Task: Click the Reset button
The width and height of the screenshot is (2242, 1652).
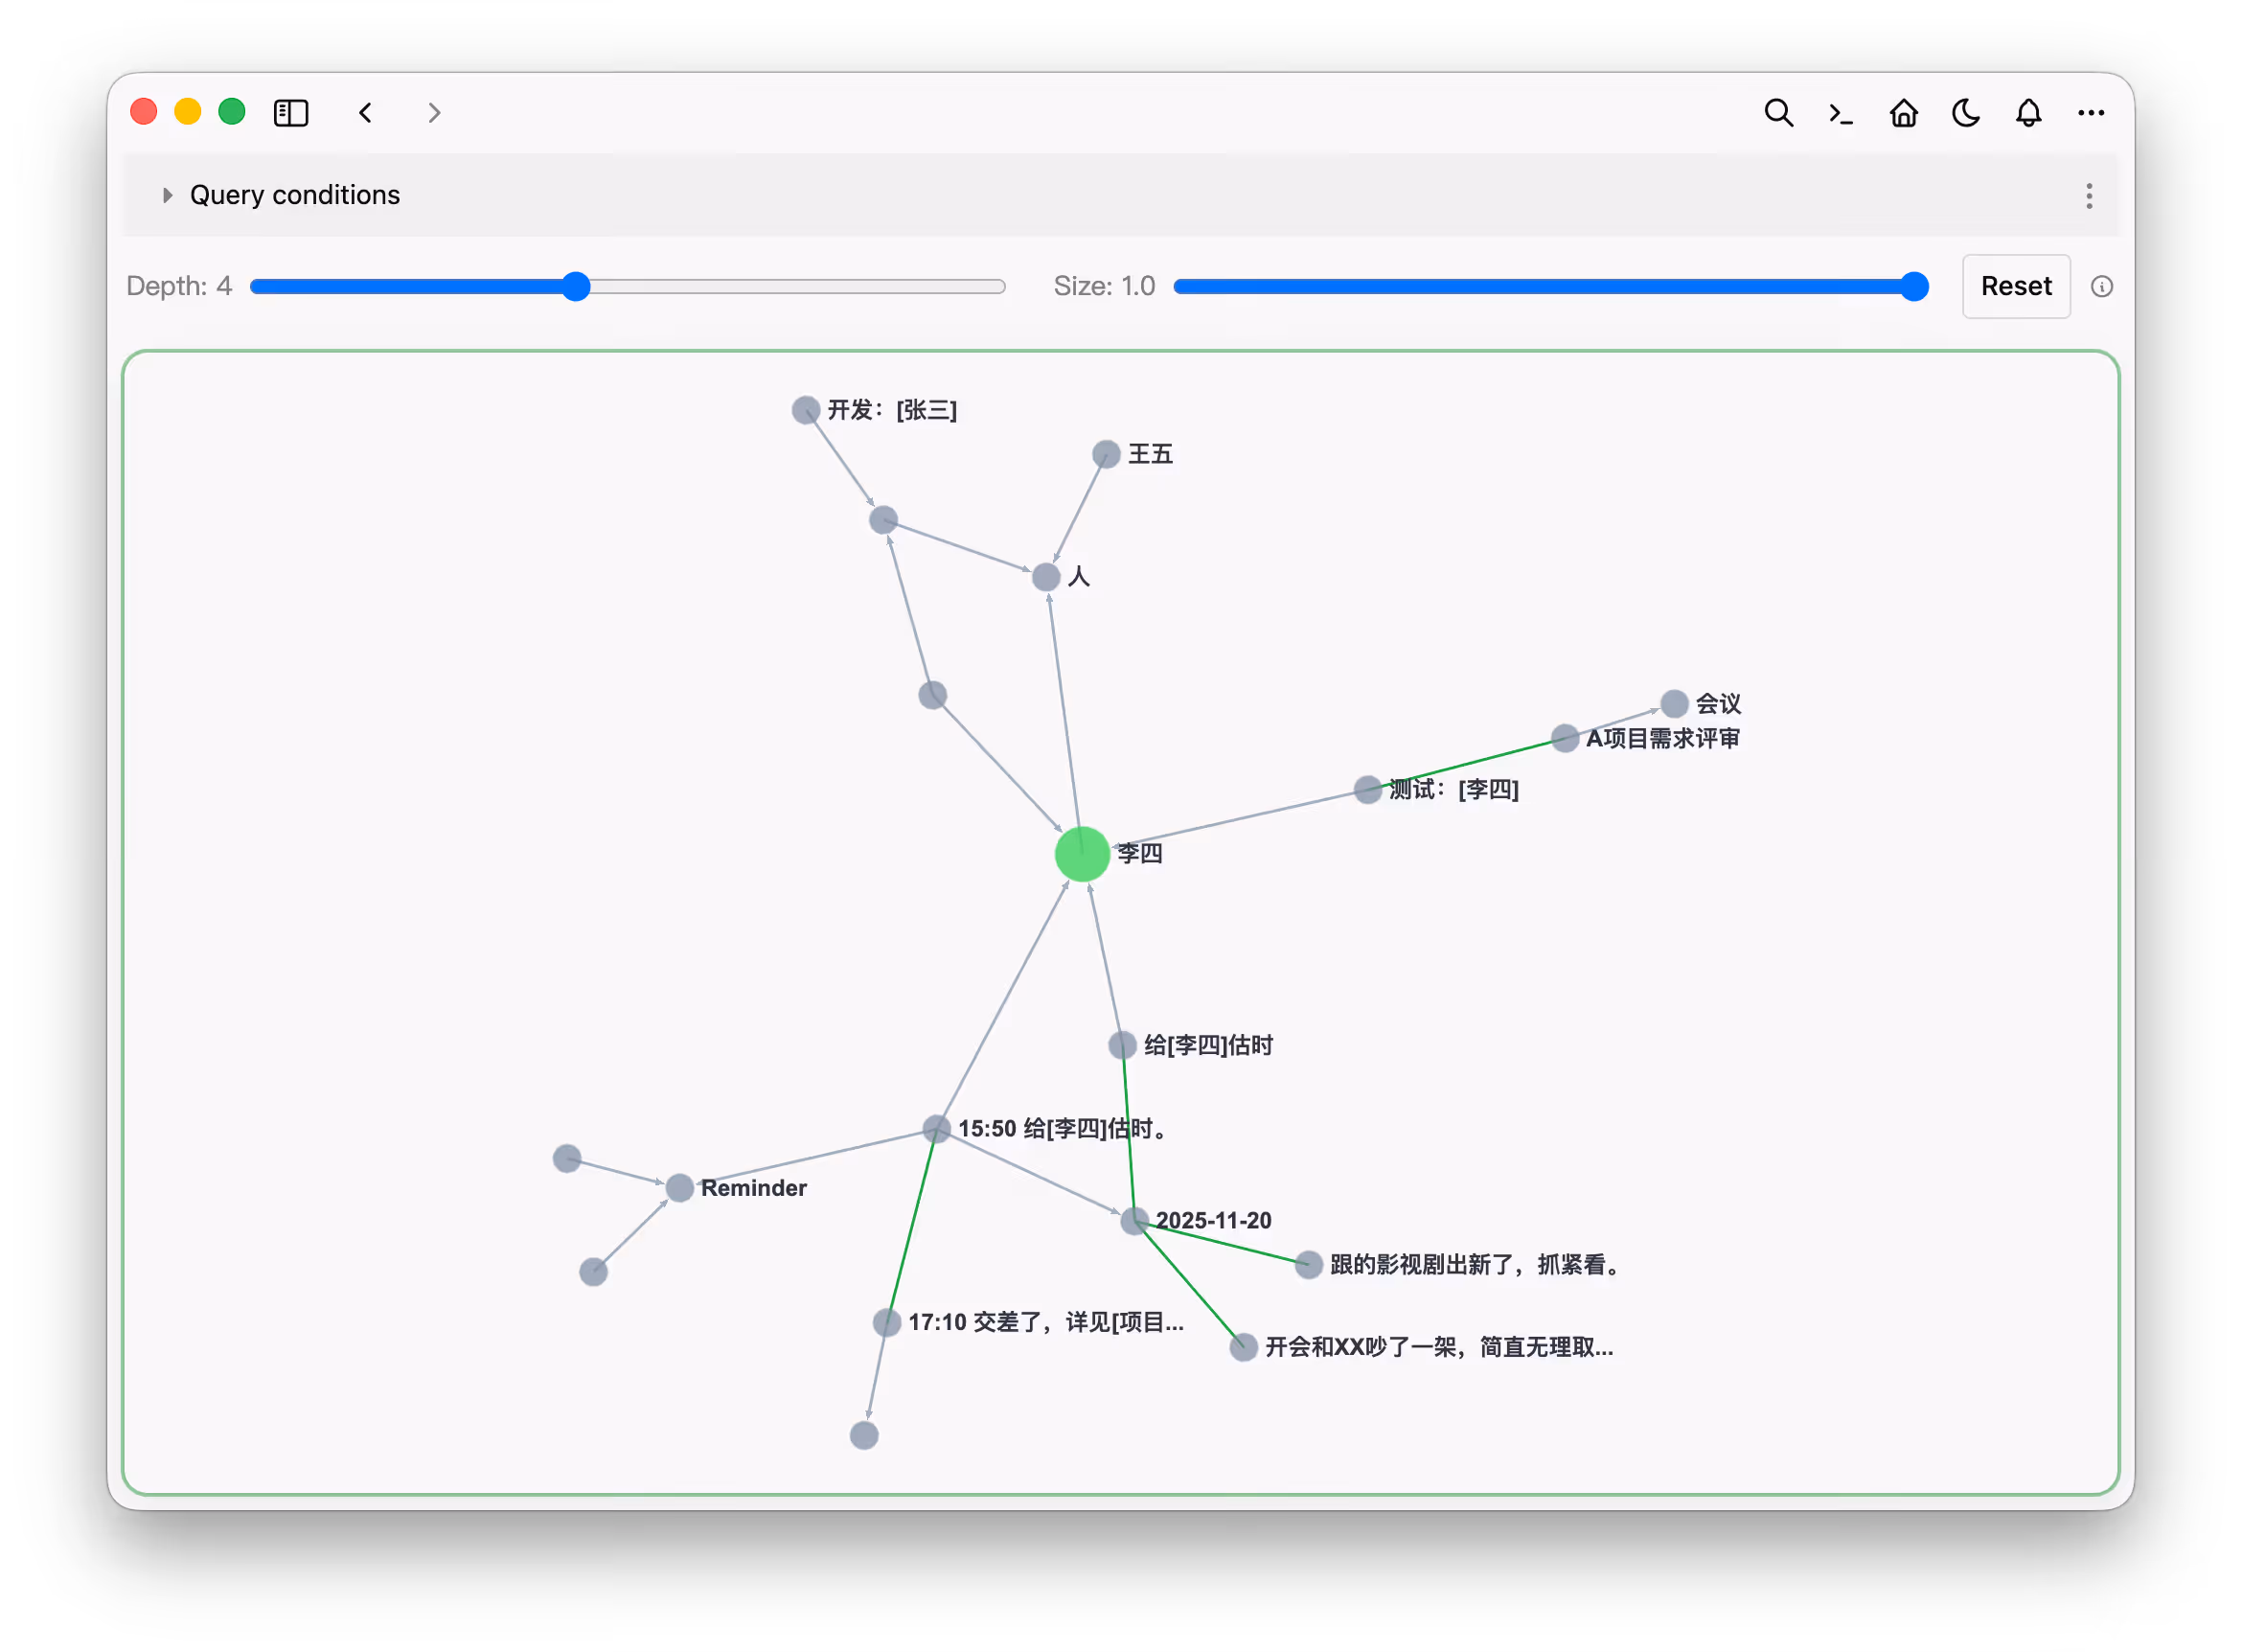Action: tap(2016, 287)
